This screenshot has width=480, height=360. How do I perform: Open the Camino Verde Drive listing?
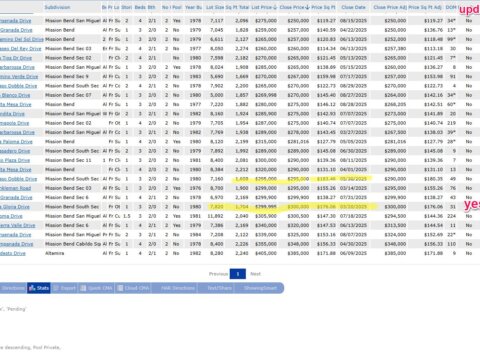[19, 77]
